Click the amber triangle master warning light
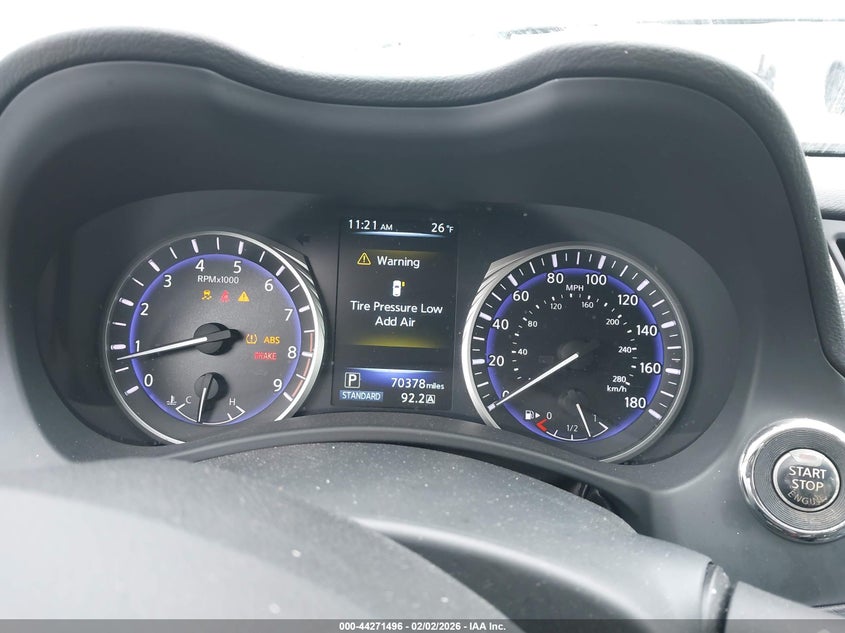Screen dimensions: 845x633 tap(243, 297)
